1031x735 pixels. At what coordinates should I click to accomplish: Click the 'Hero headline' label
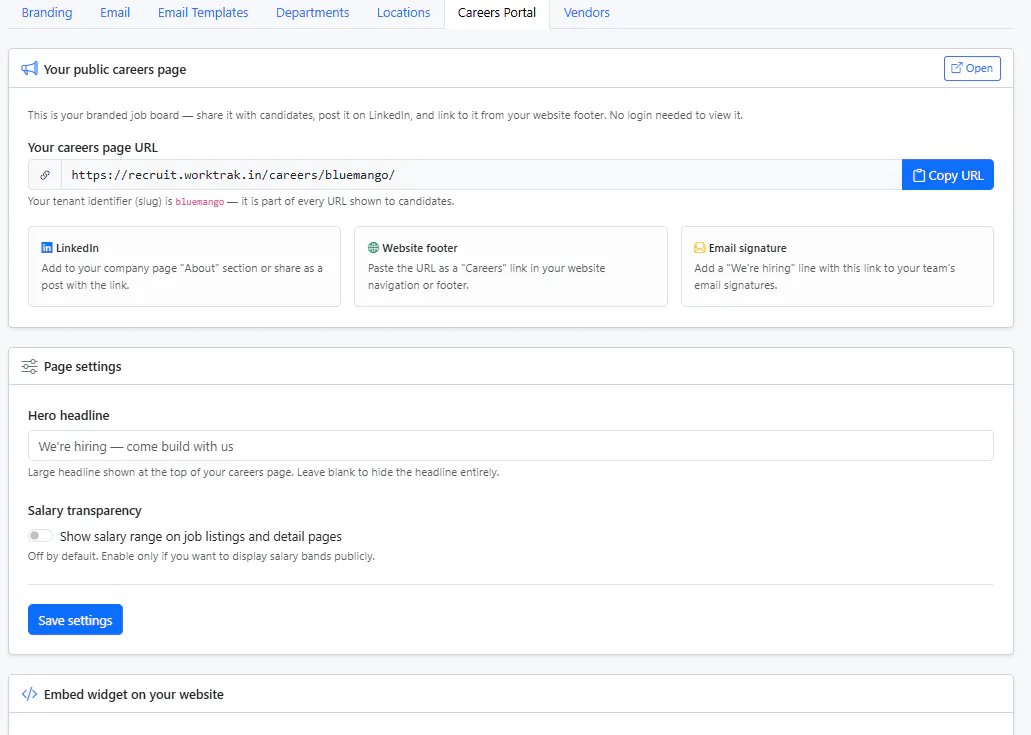(x=69, y=415)
